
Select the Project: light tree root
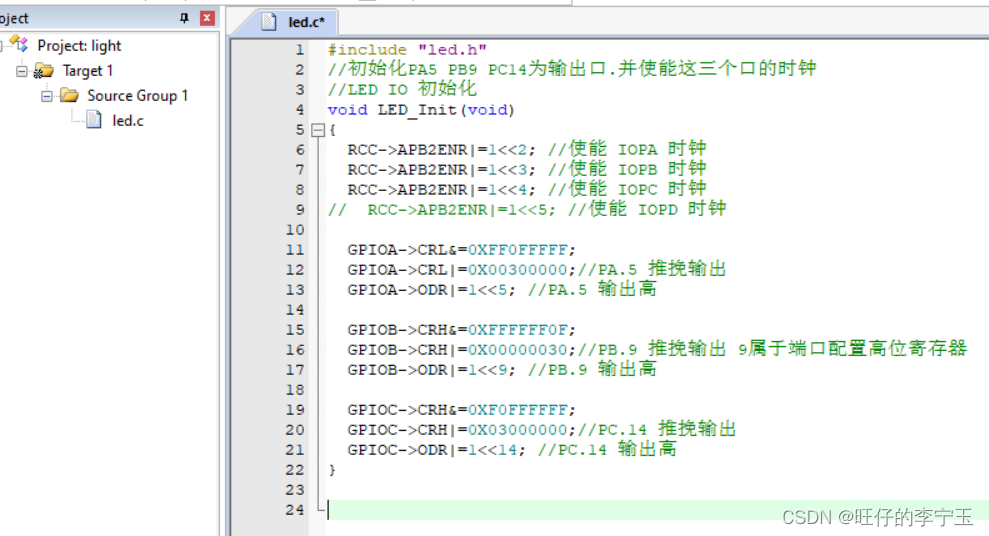pos(79,45)
